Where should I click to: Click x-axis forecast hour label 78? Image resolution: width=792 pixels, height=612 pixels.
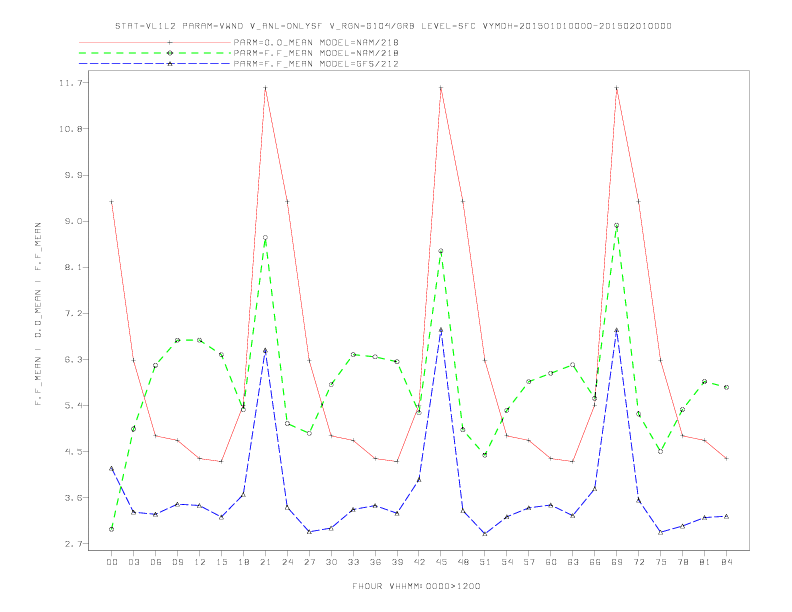(x=683, y=562)
